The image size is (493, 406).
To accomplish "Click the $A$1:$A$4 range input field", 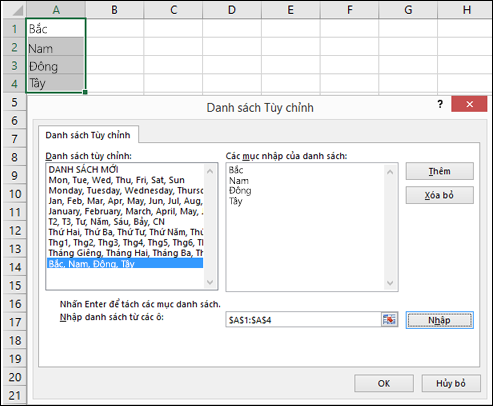I will pyautogui.click(x=303, y=320).
